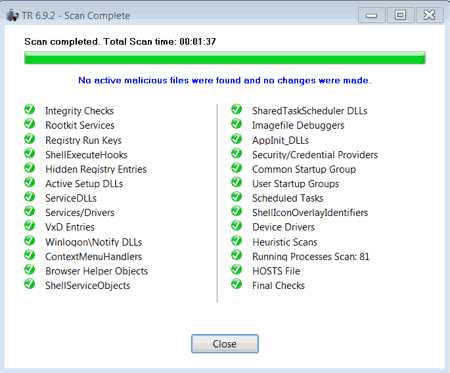Click the ServiceDLLs check mark icon

click(30, 197)
